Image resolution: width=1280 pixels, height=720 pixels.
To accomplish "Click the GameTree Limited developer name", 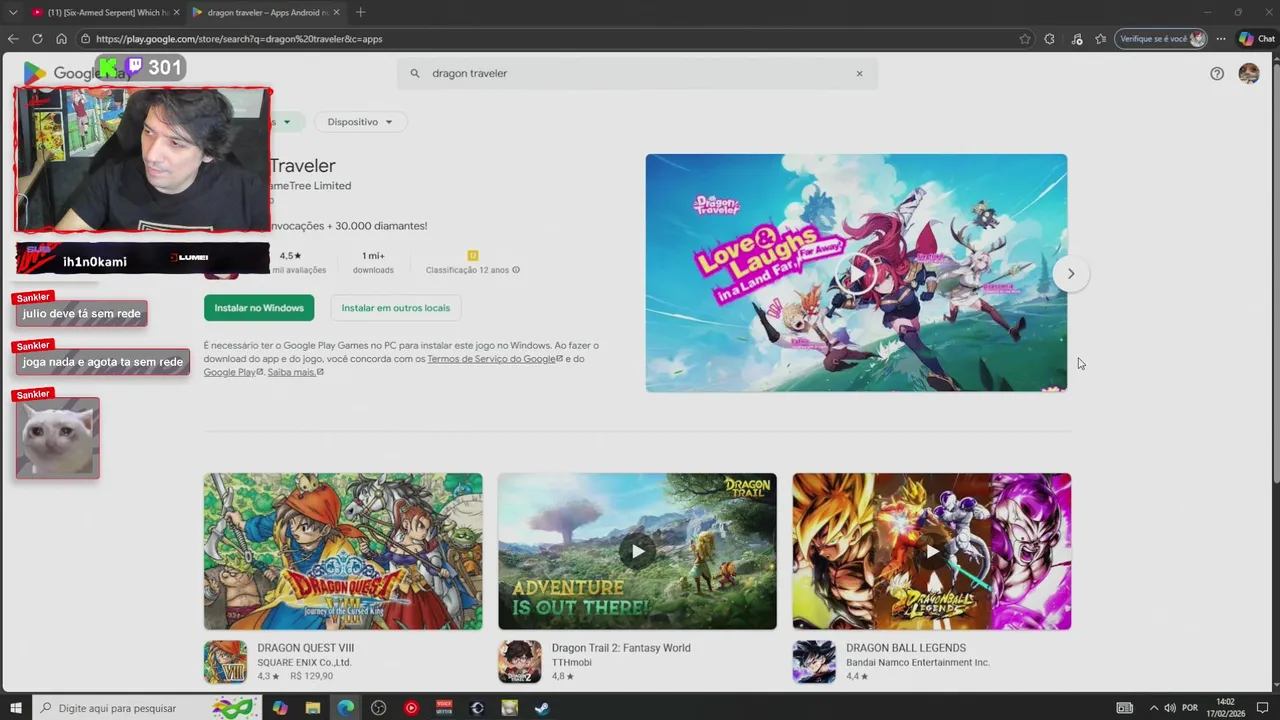I will tap(310, 186).
